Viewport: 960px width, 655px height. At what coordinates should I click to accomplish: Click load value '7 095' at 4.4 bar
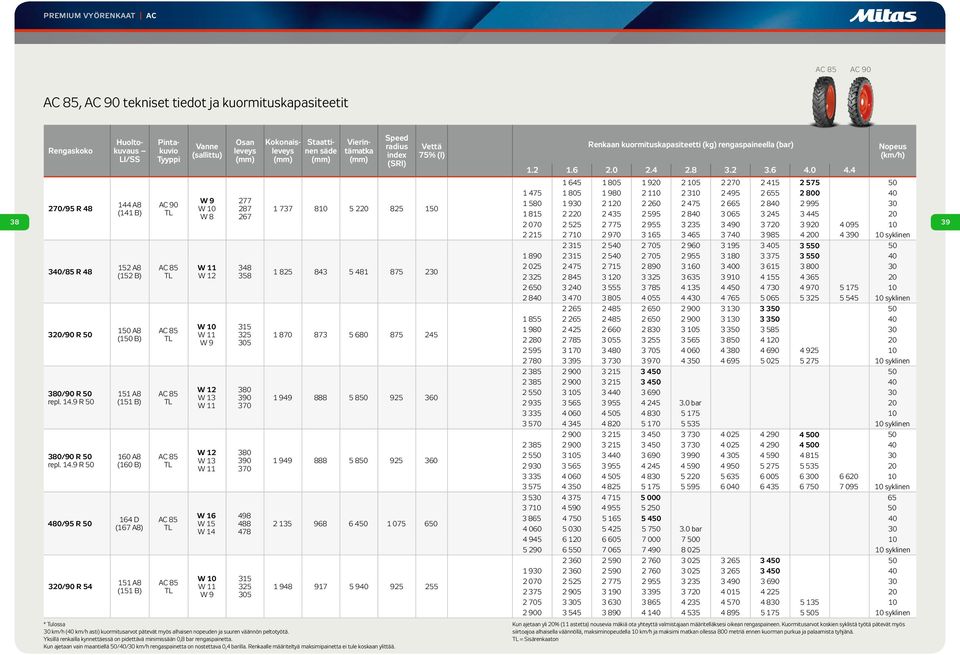(x=849, y=487)
